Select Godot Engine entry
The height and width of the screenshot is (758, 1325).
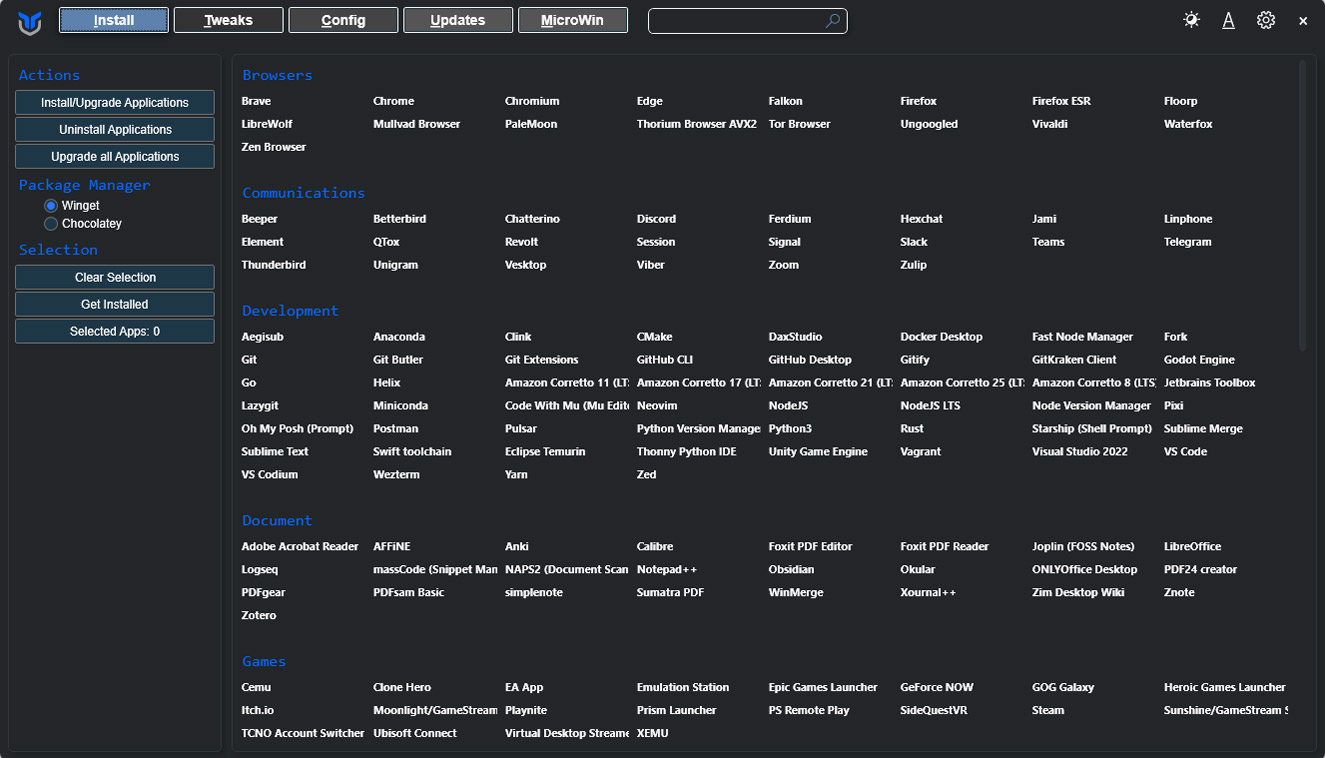click(1199, 360)
